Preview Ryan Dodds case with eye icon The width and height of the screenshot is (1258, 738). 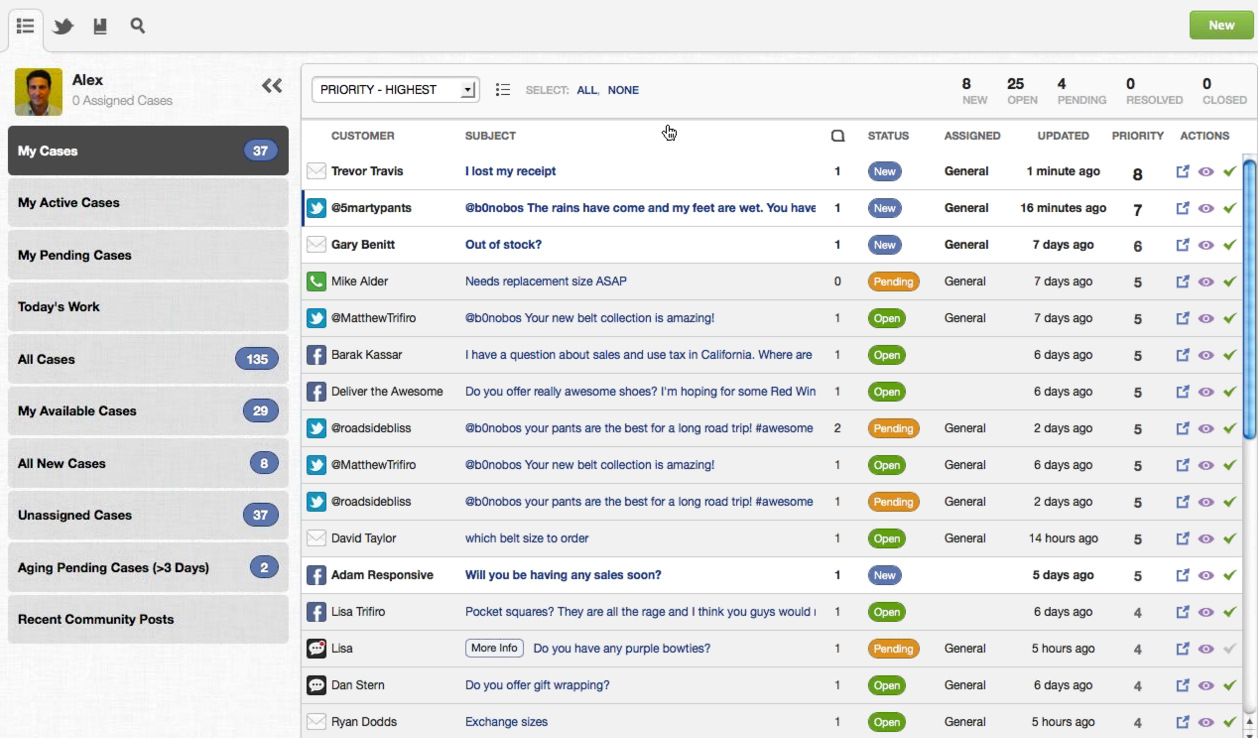click(1206, 722)
